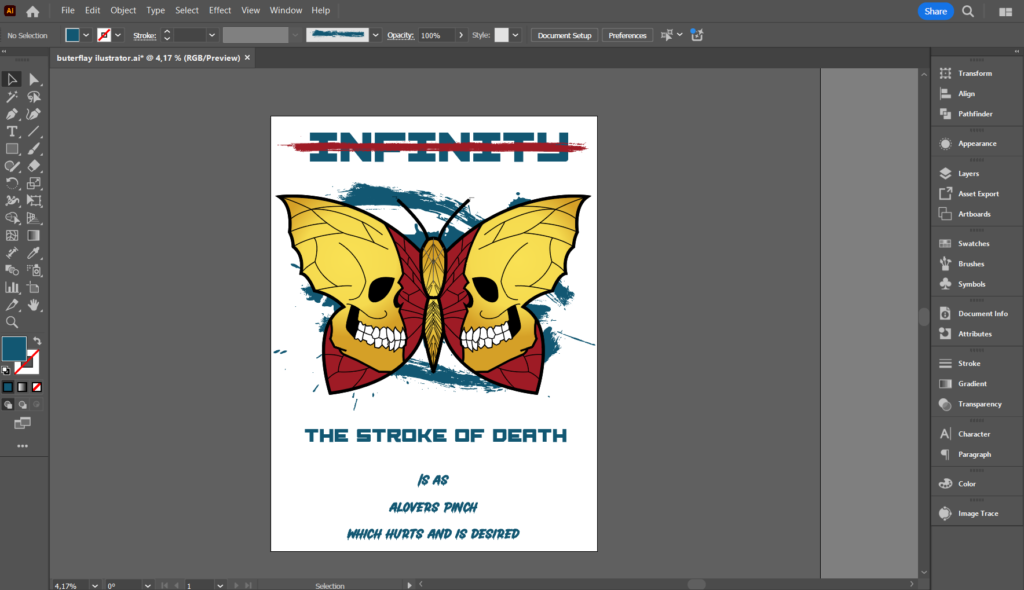Open the Pathfinder panel
The image size is (1024, 590).
[975, 114]
